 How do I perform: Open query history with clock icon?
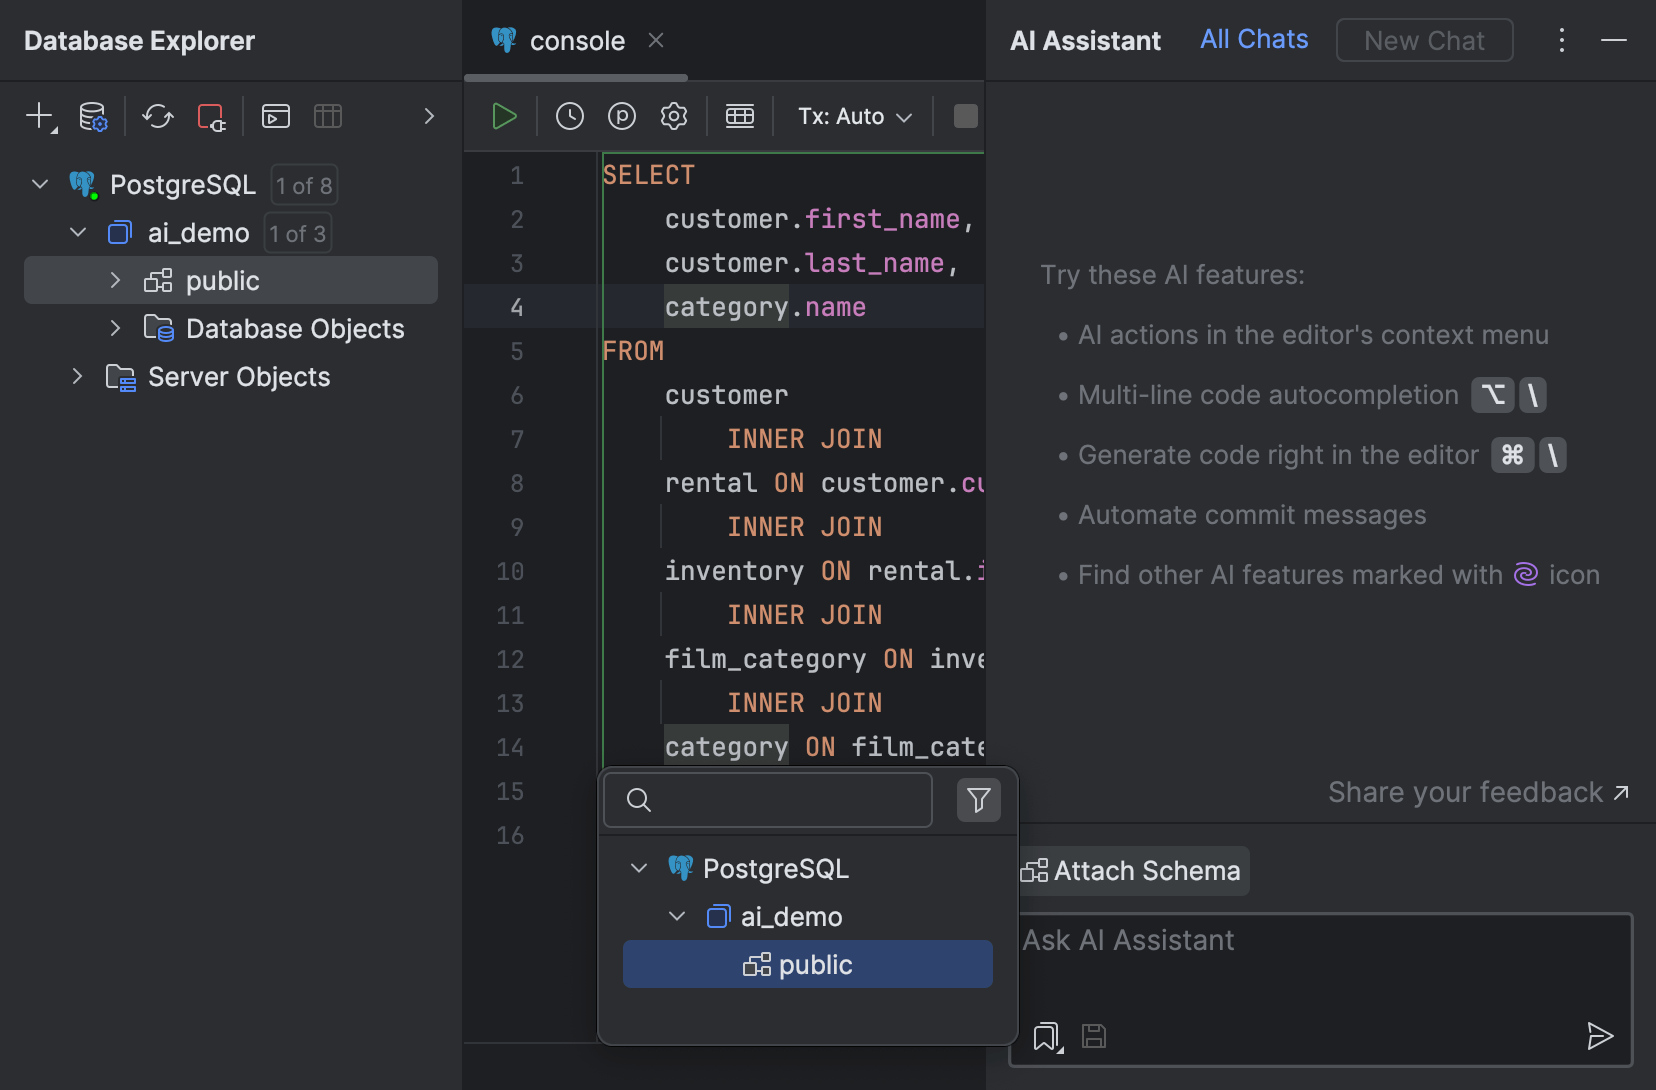pyautogui.click(x=569, y=116)
